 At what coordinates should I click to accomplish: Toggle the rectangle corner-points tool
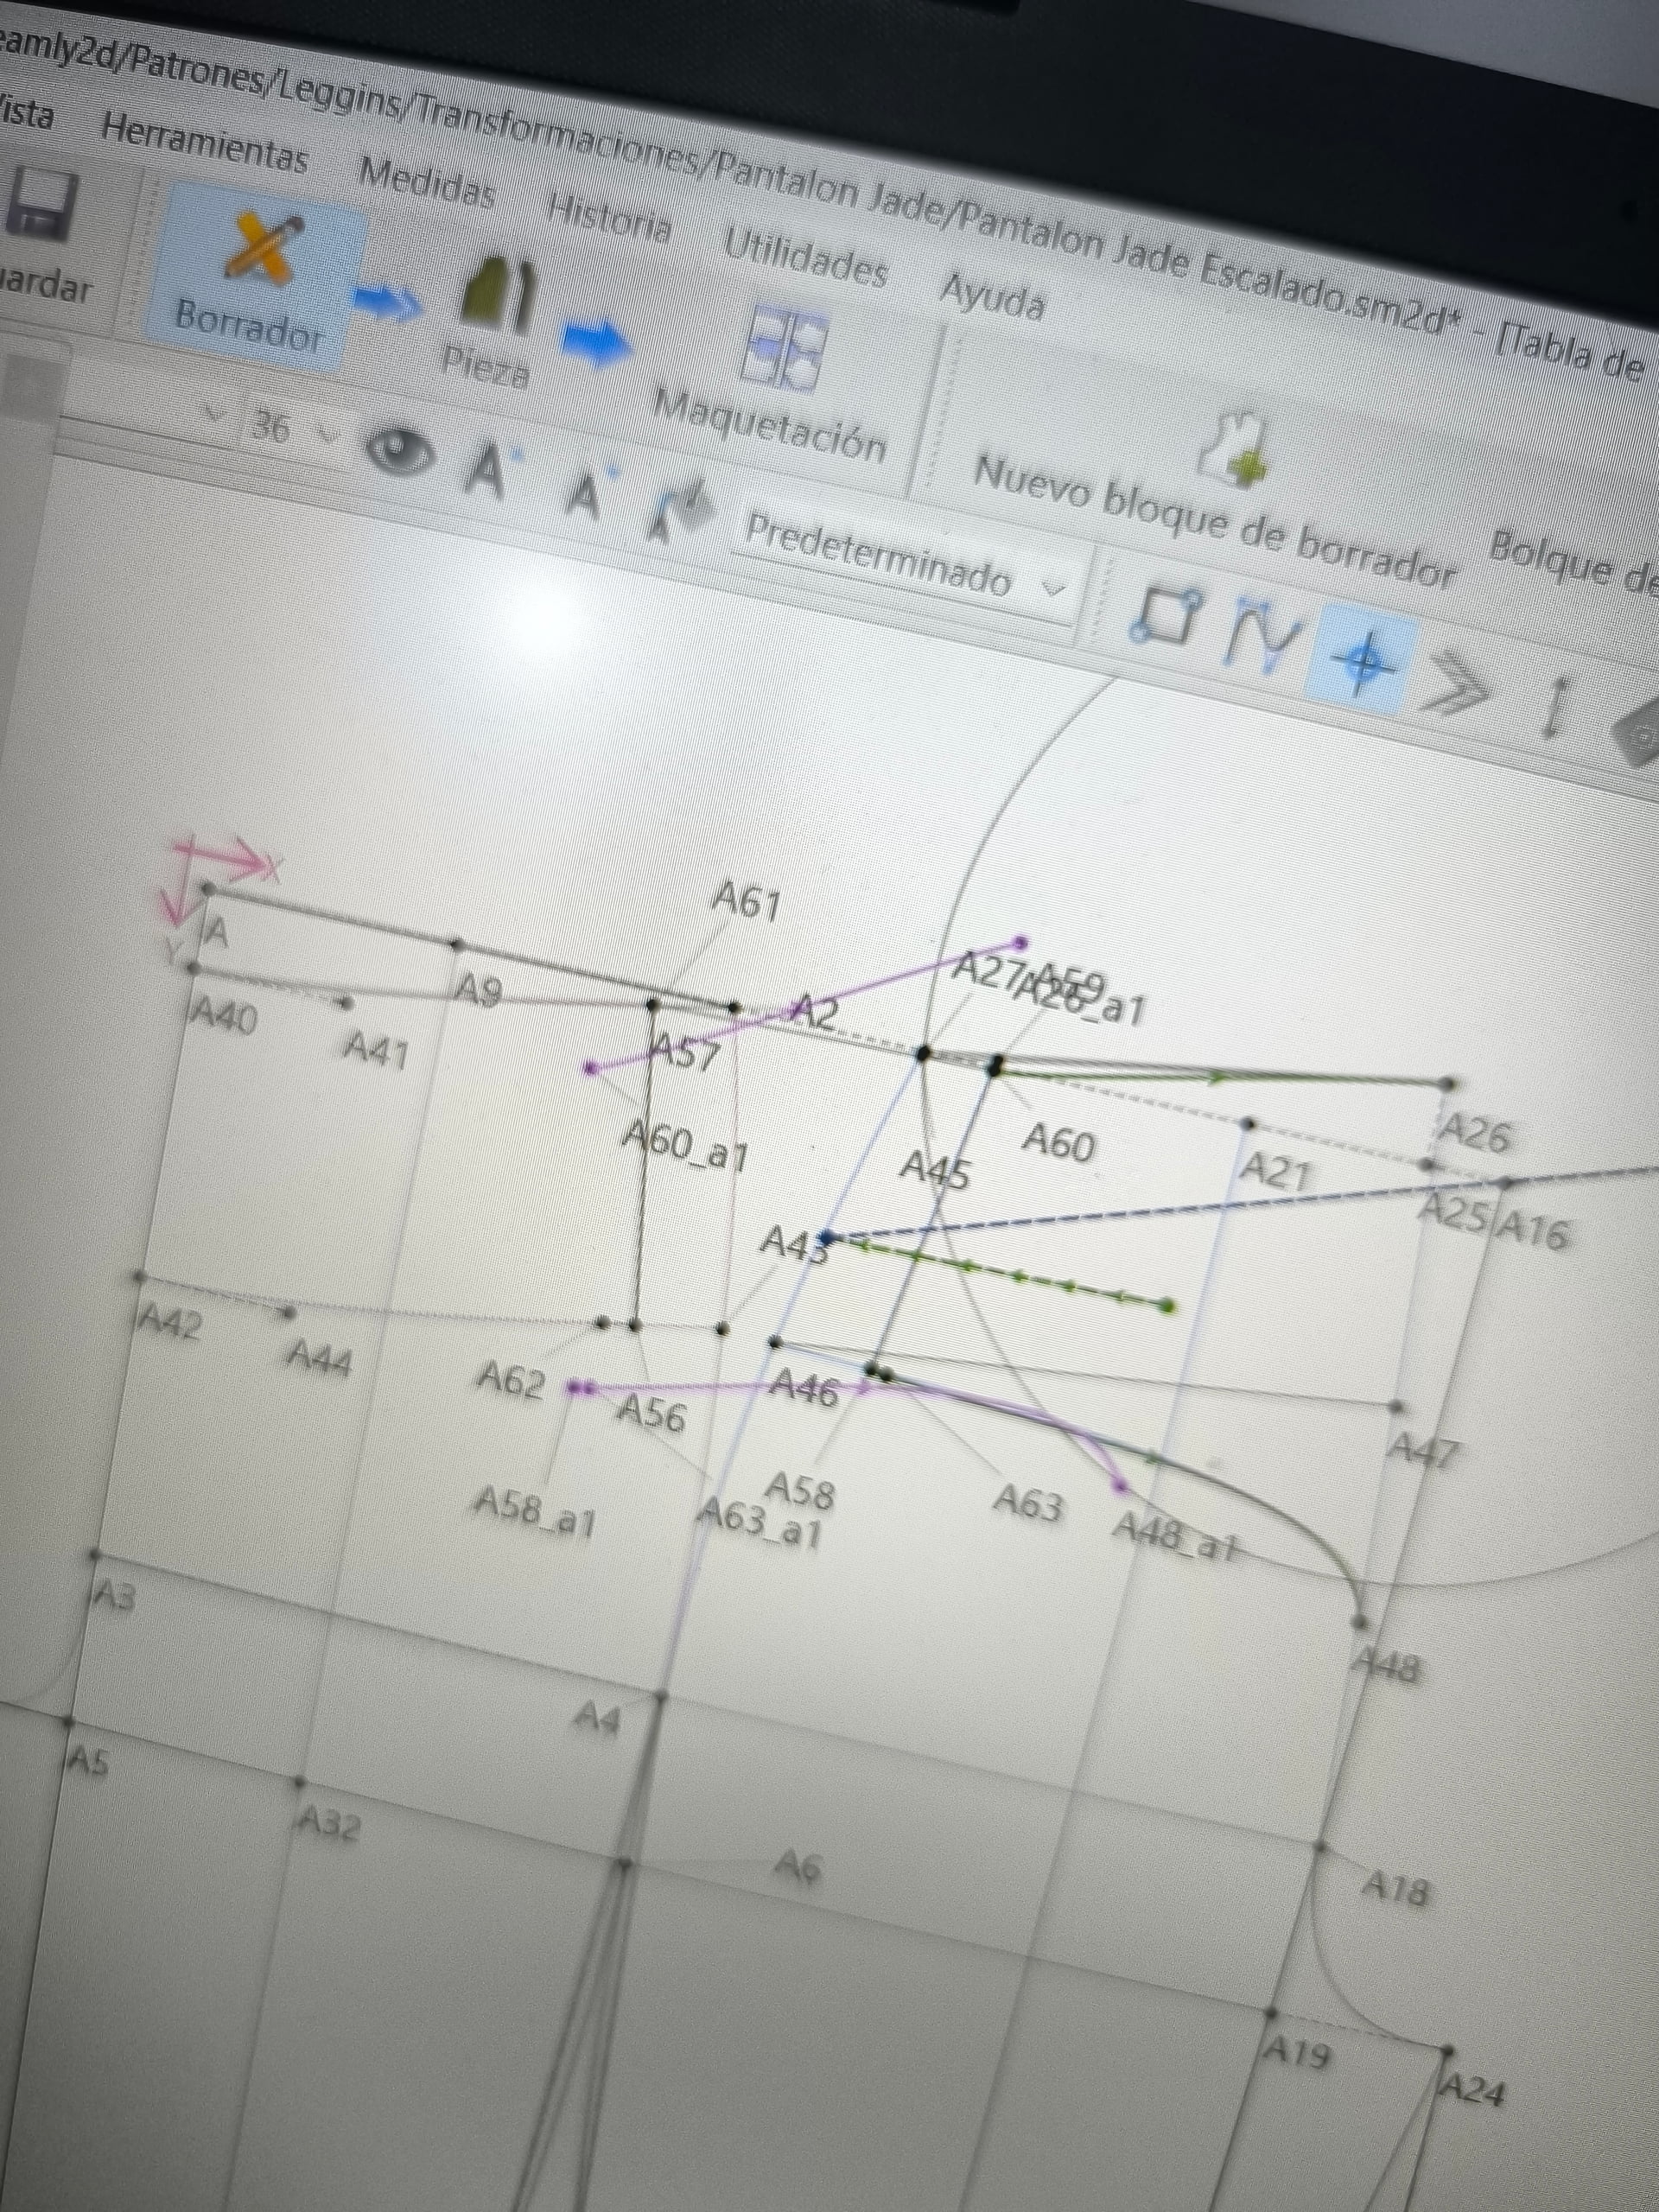(1165, 615)
